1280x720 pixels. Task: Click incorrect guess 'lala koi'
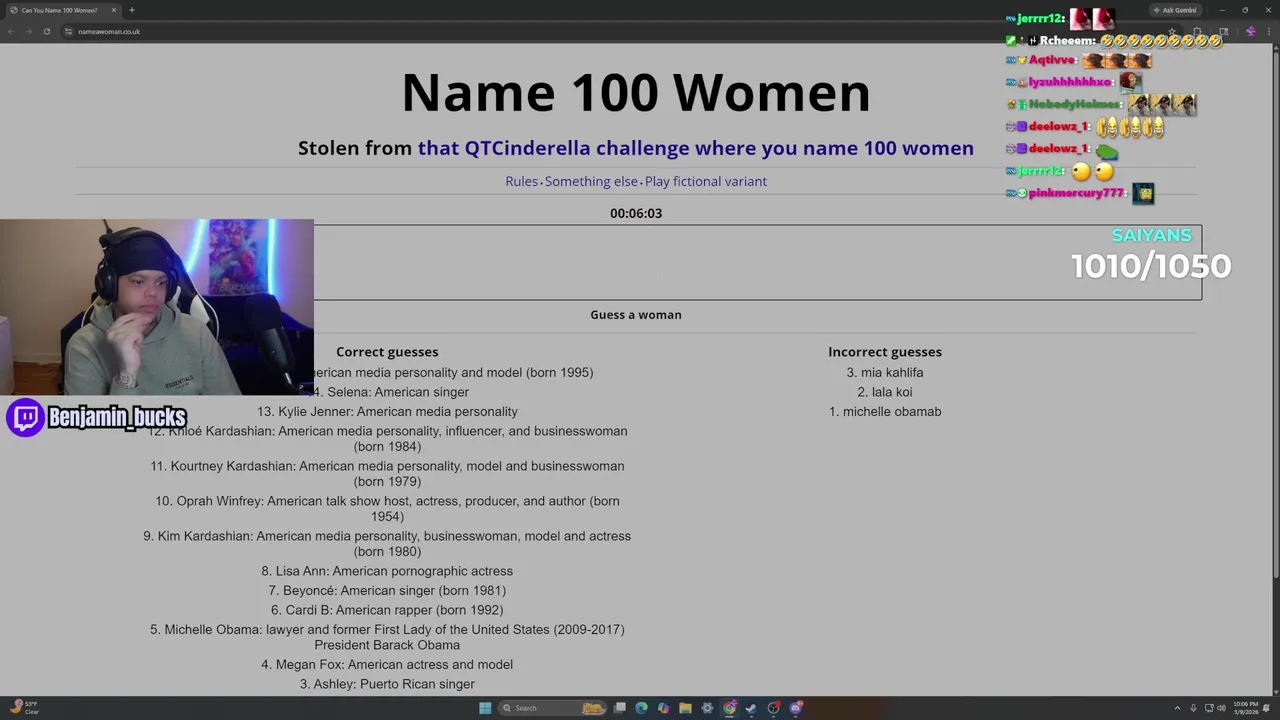pyautogui.click(x=885, y=392)
